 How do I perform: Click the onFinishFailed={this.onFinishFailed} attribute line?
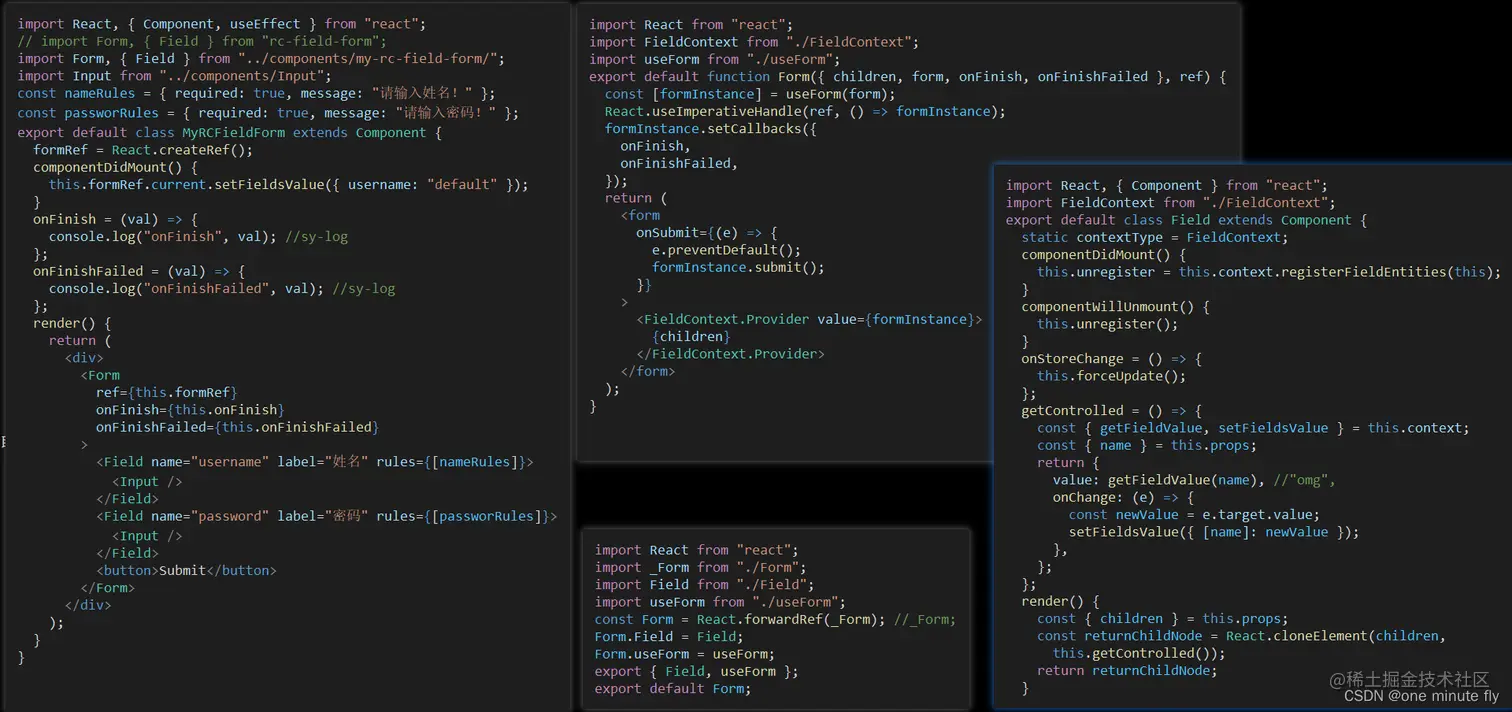pyautogui.click(x=237, y=427)
